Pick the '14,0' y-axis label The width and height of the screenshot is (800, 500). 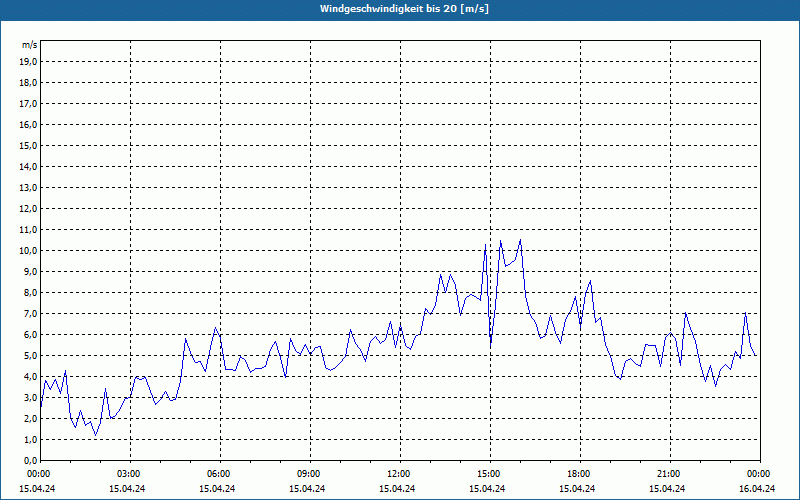(28, 166)
